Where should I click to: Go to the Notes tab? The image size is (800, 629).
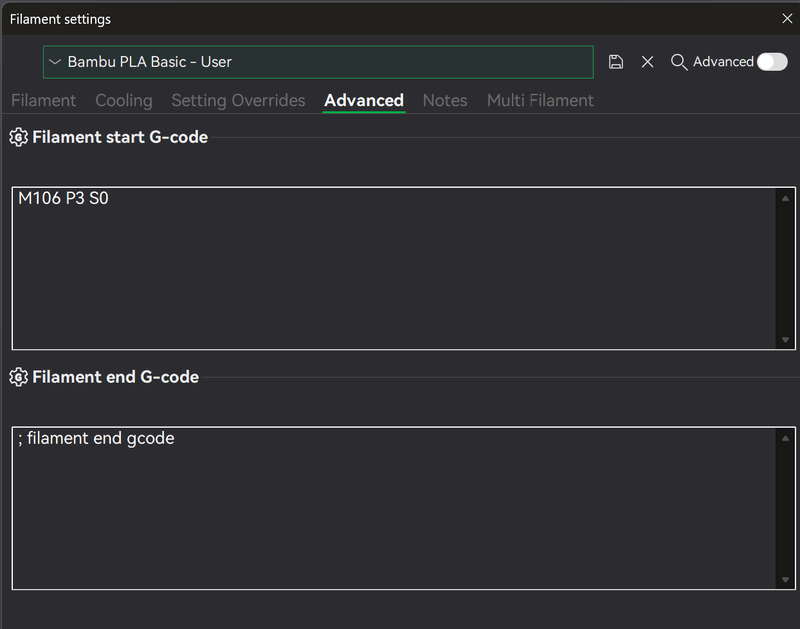[445, 100]
